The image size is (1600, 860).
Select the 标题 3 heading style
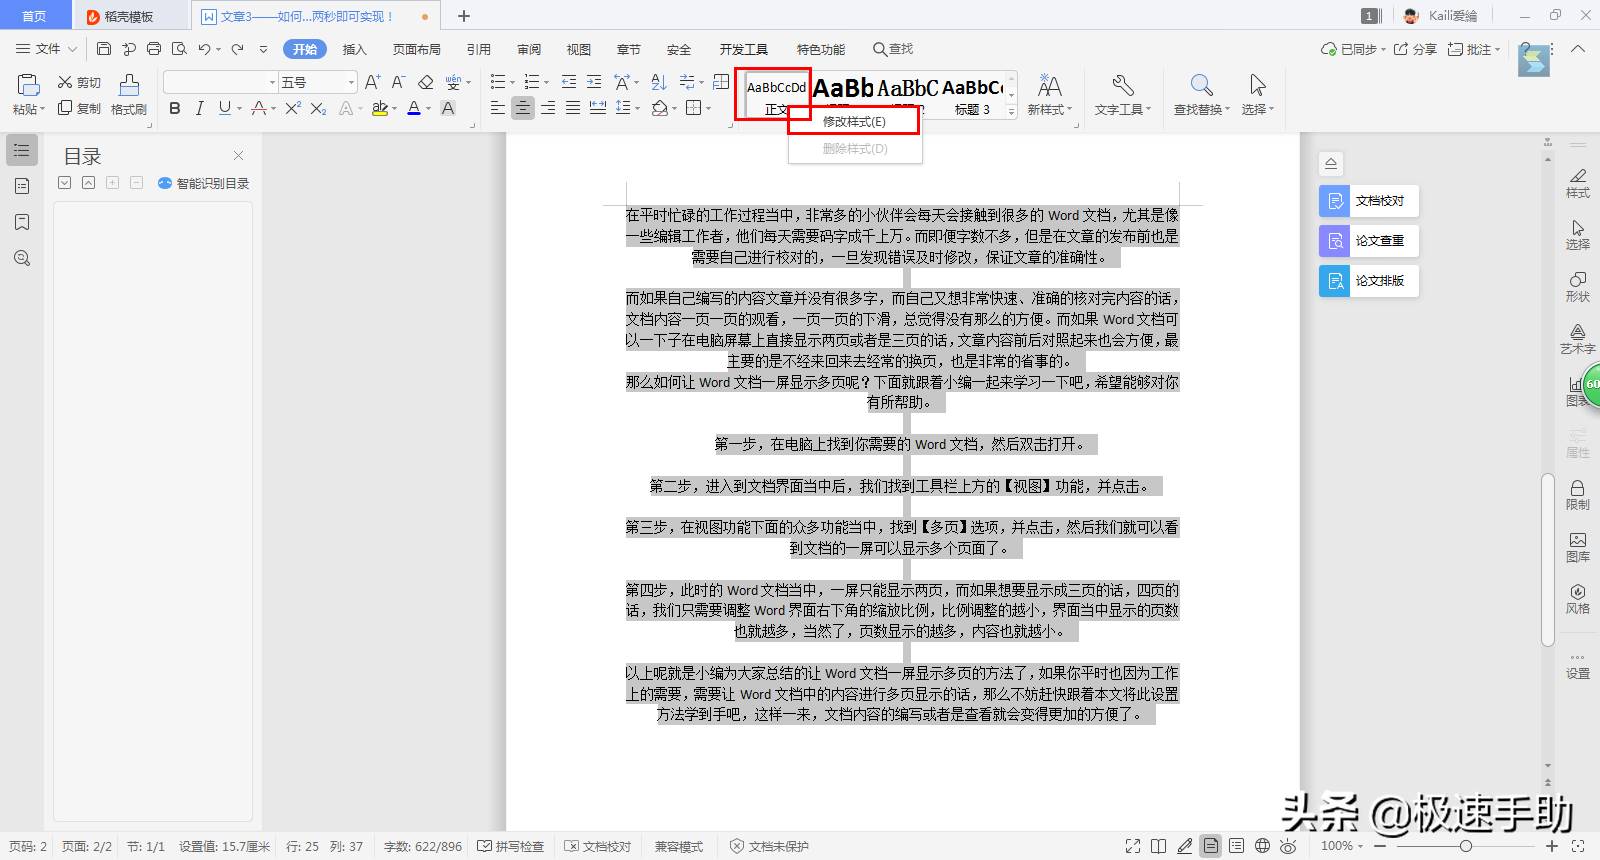coord(972,95)
